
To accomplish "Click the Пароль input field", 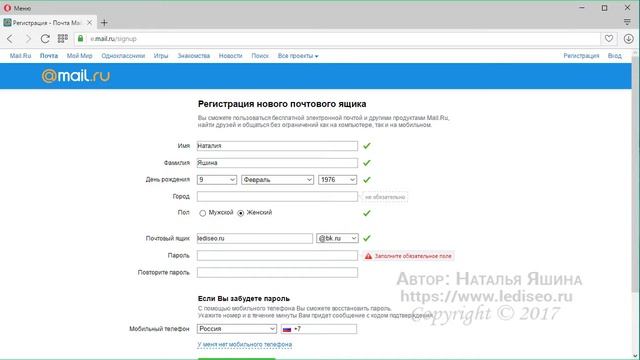I will [277, 256].
